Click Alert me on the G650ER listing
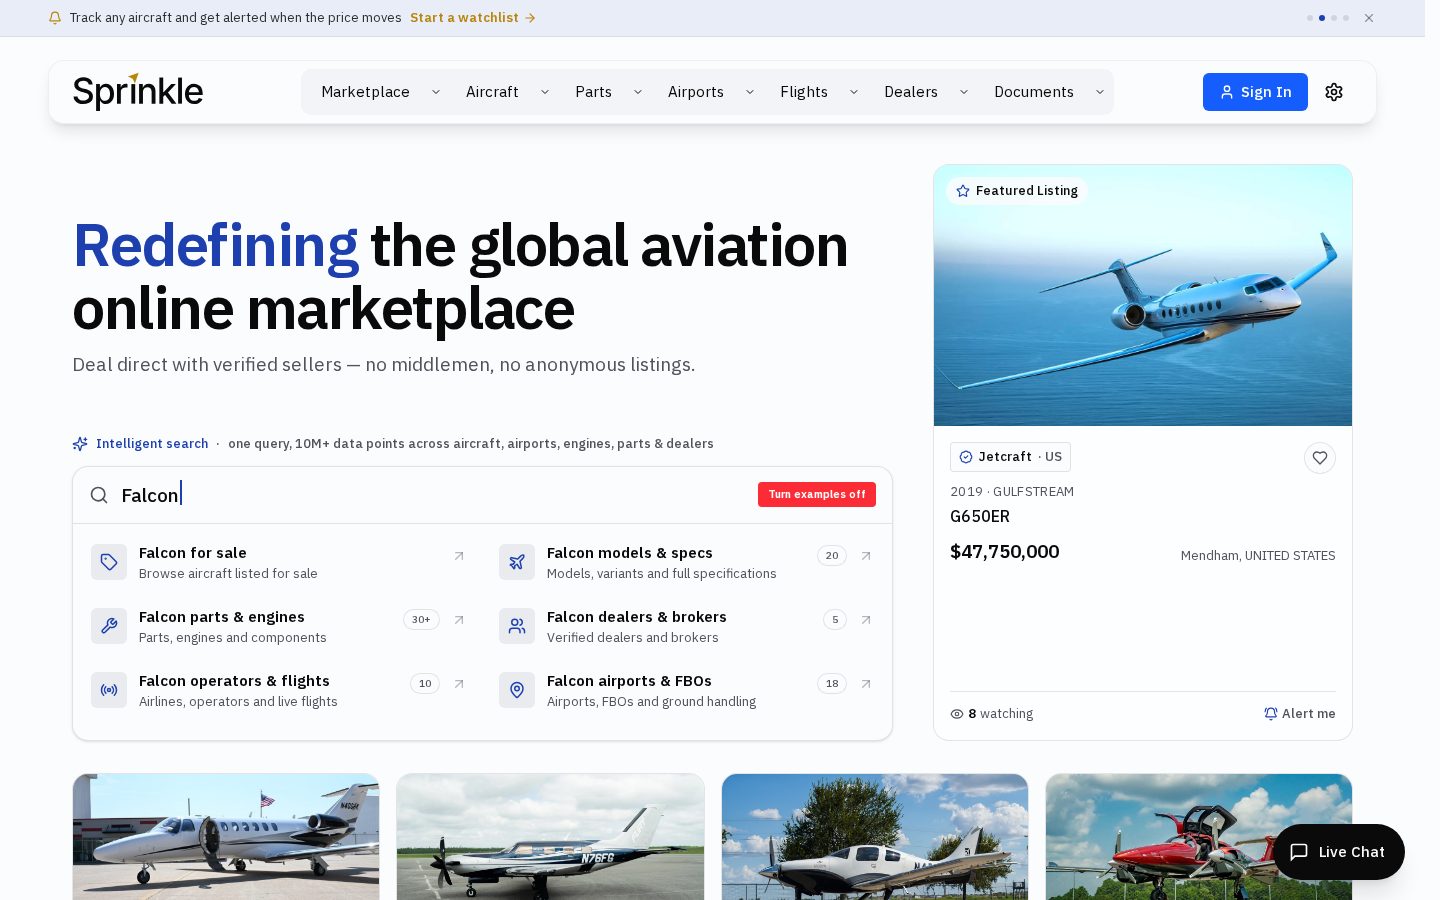Viewport: 1440px width, 900px height. (x=1300, y=714)
